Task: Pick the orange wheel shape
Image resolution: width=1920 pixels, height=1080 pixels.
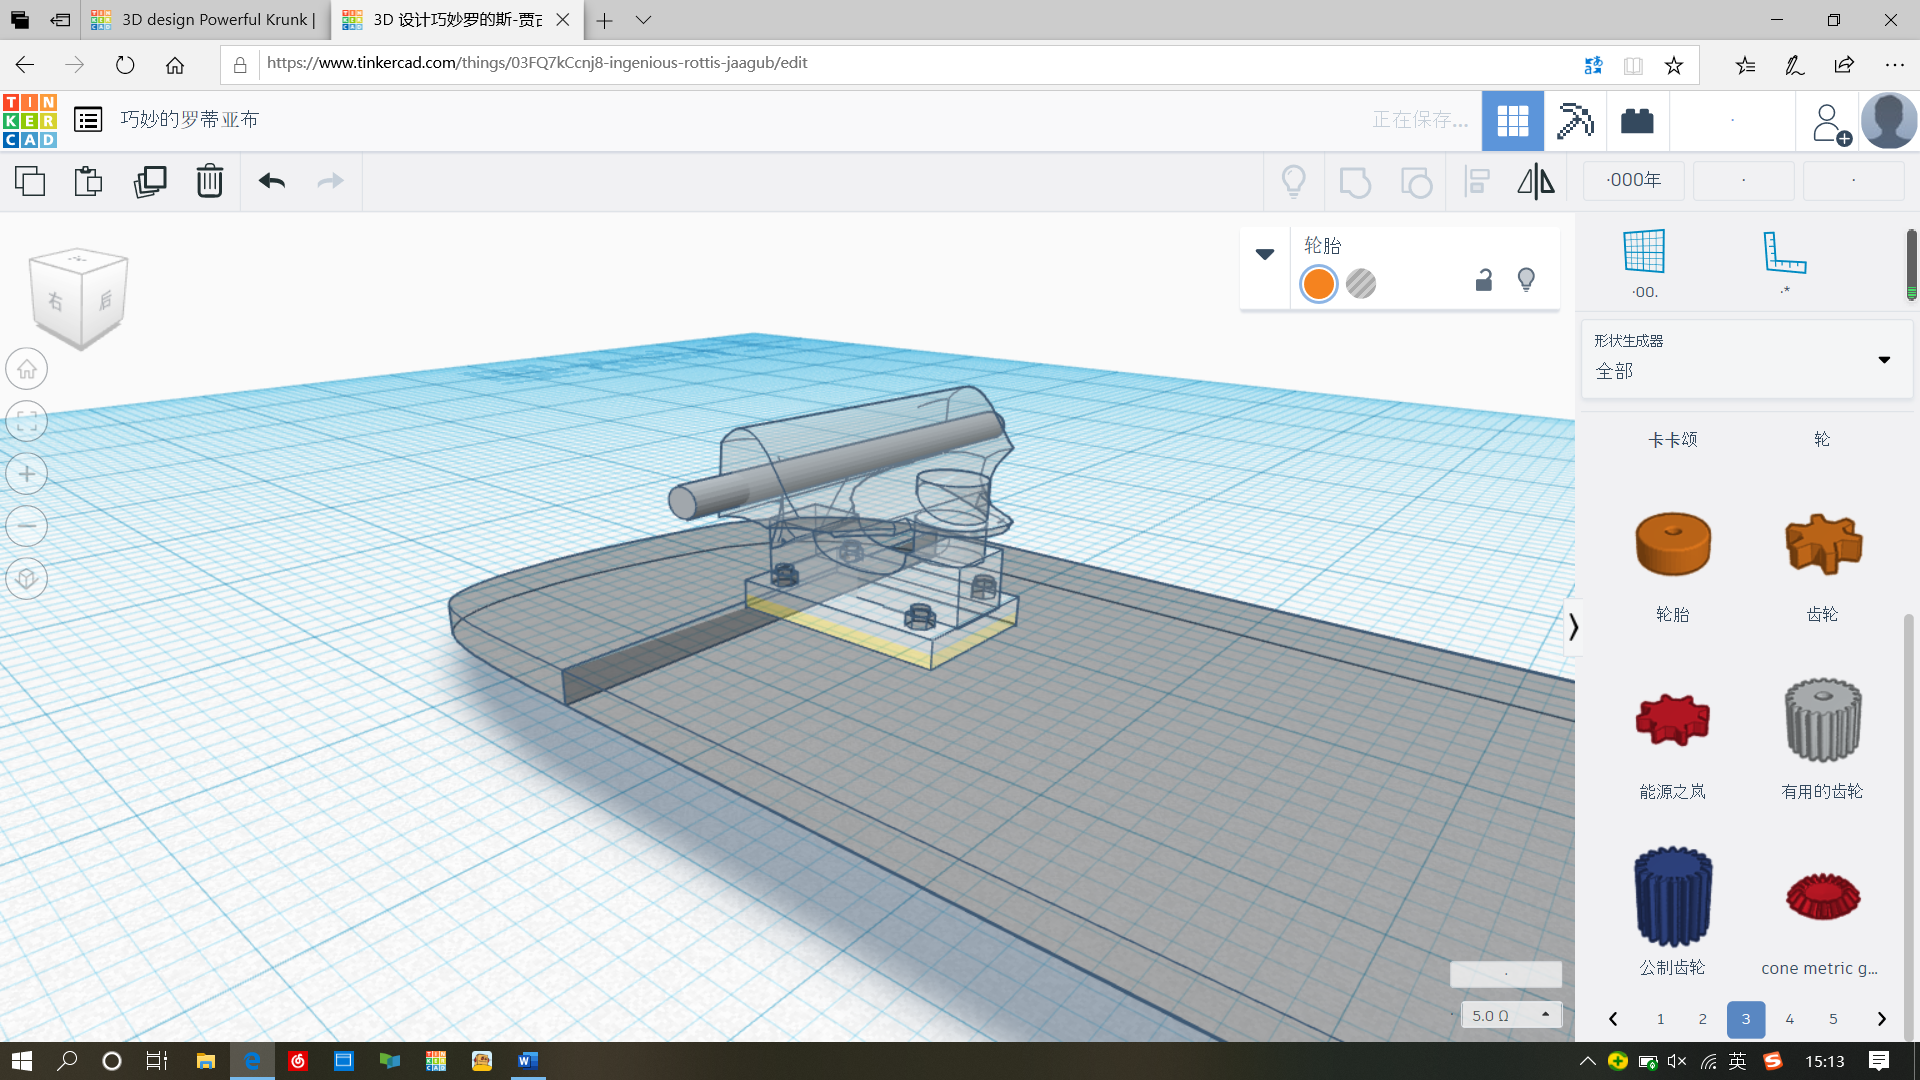Action: (1673, 544)
